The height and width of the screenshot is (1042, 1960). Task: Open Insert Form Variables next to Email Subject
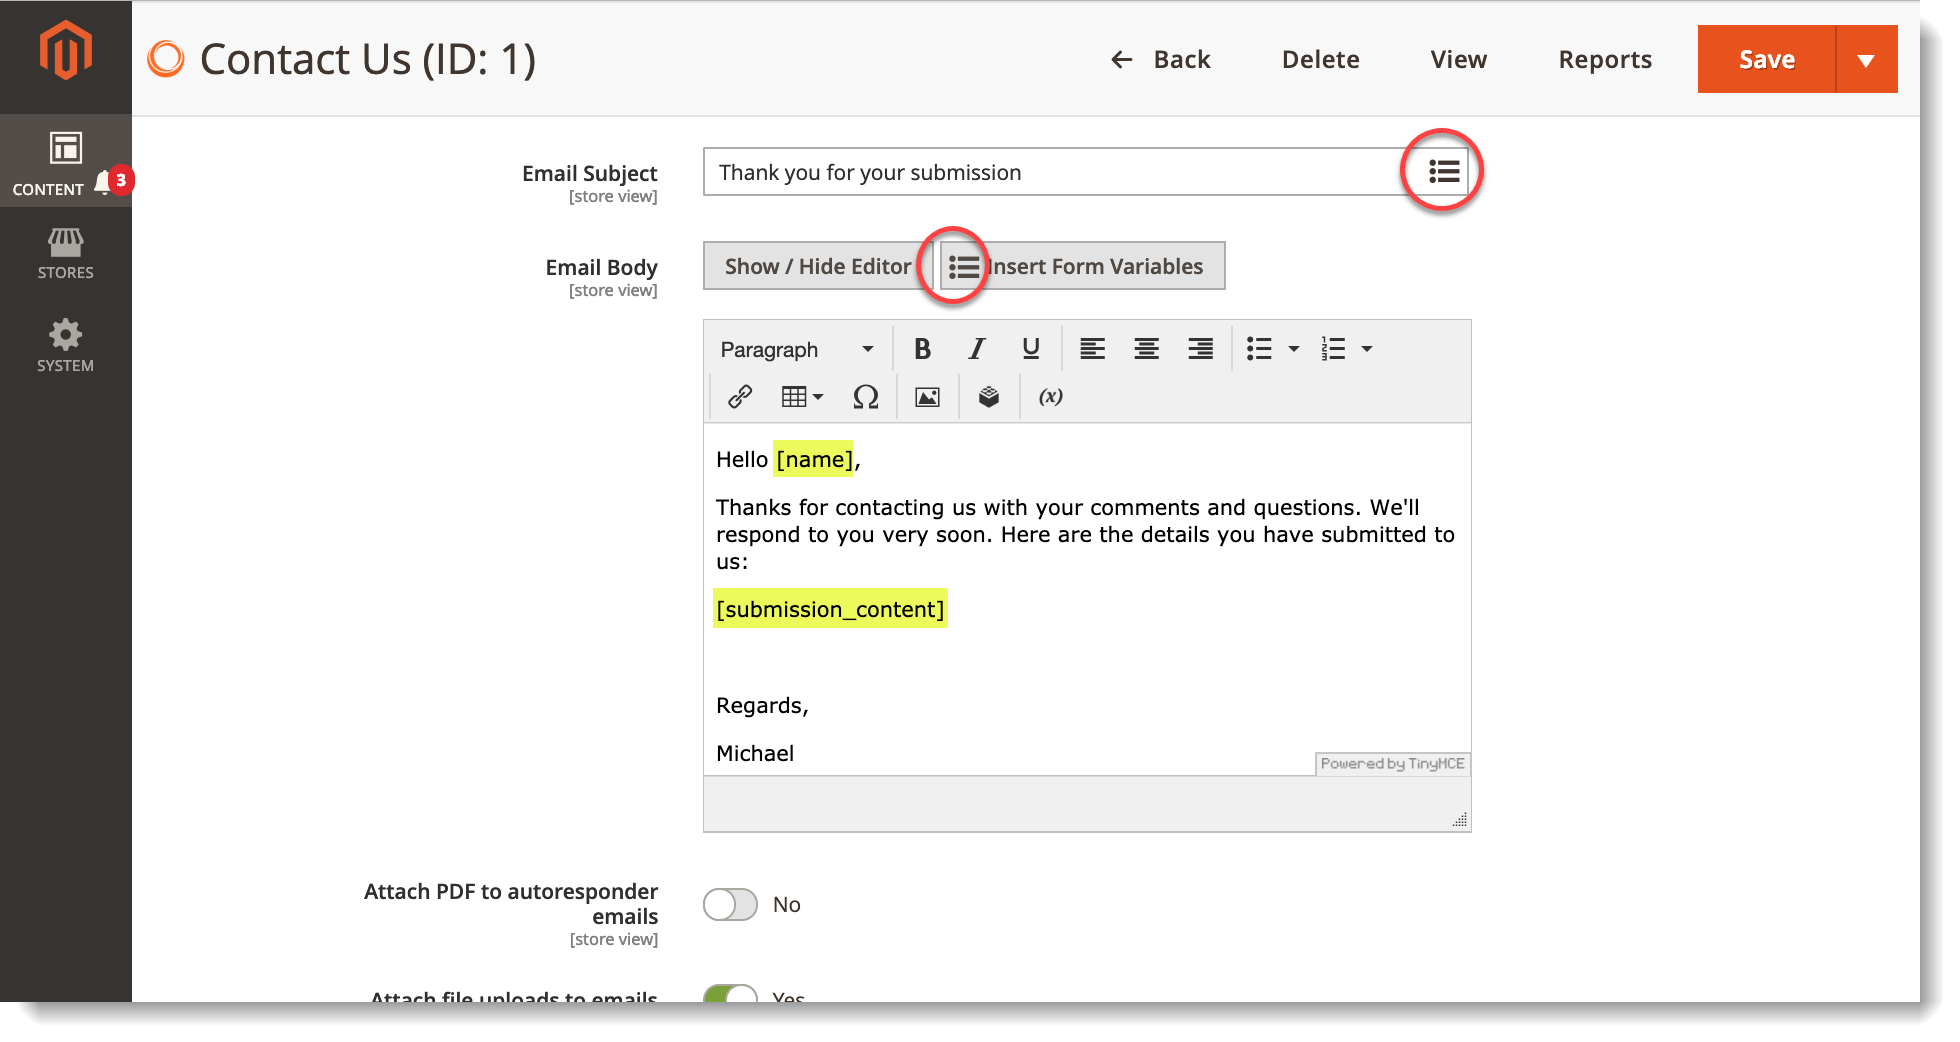pyautogui.click(x=1443, y=171)
